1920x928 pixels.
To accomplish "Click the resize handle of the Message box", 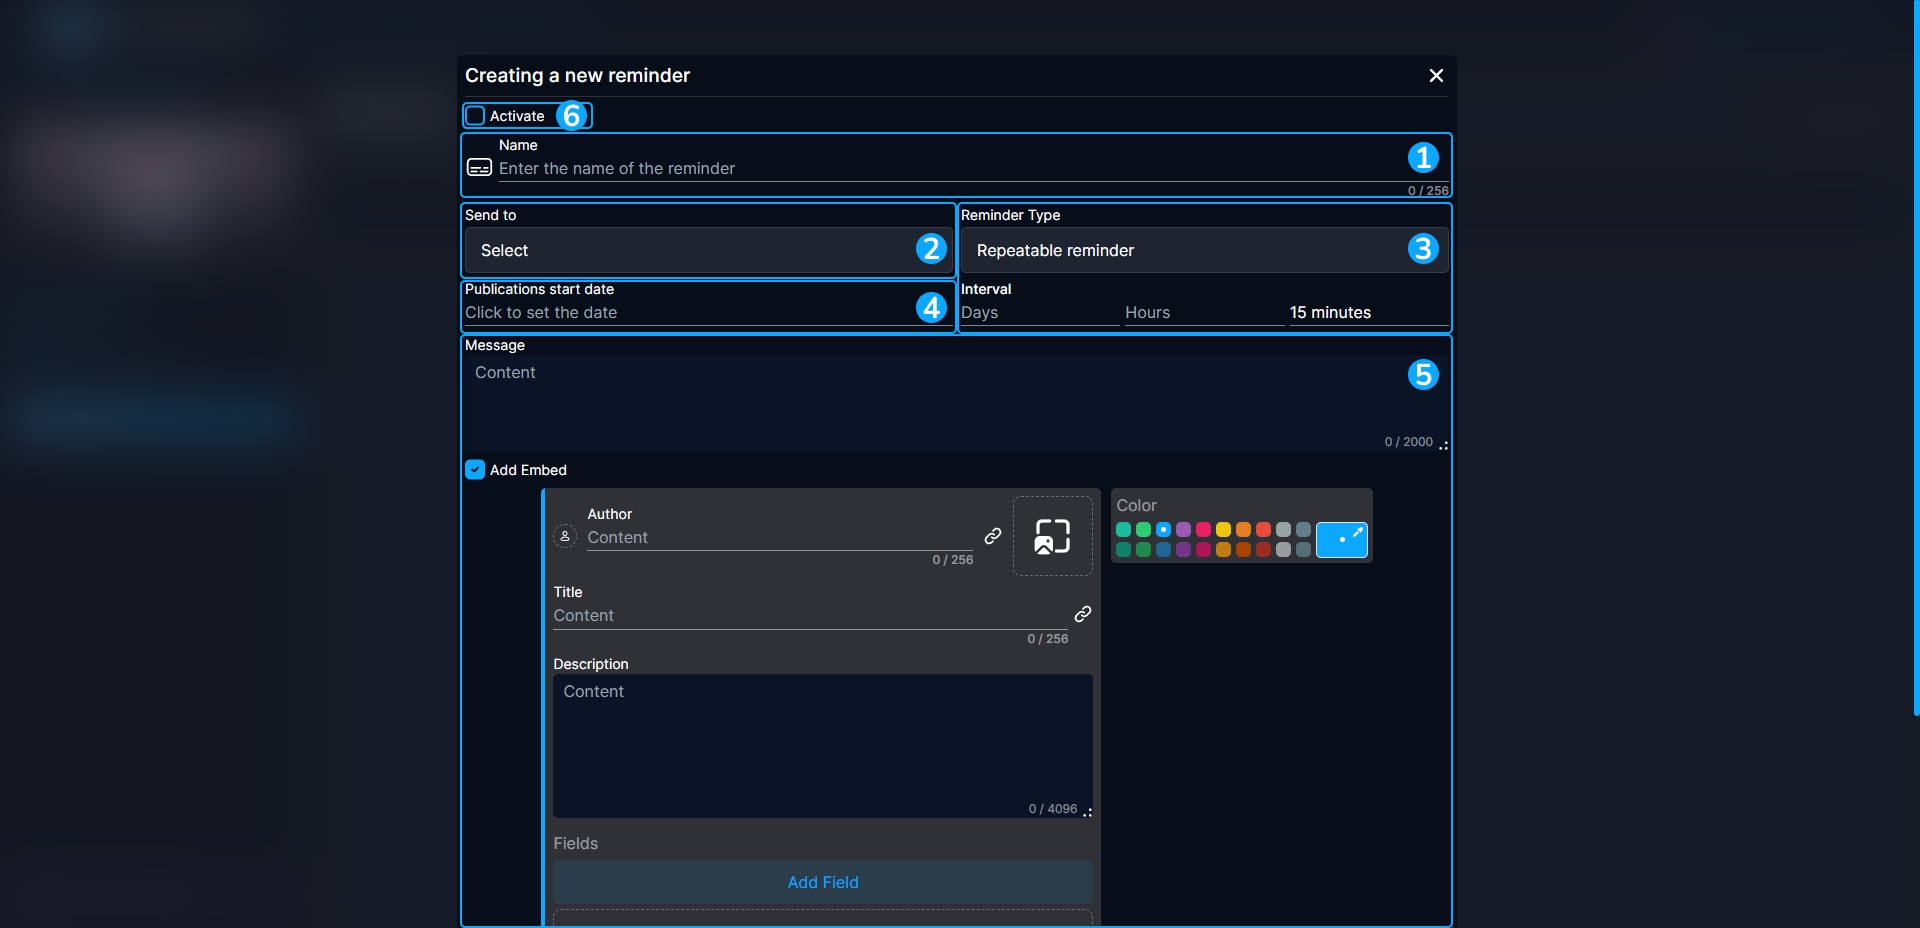I will [1443, 446].
